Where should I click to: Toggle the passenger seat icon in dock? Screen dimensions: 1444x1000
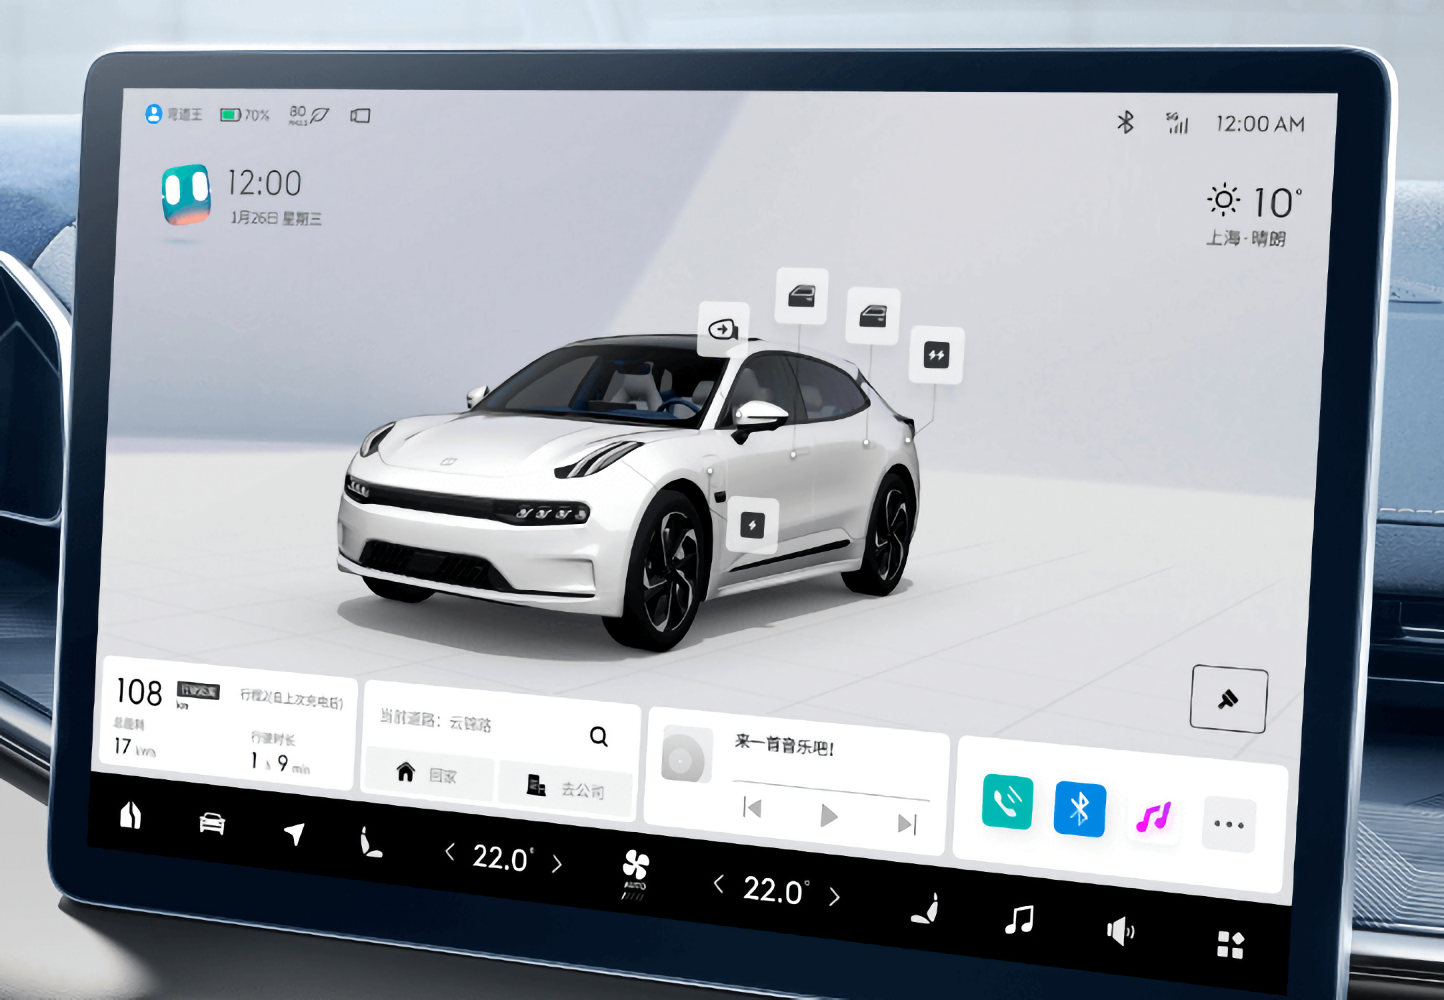pos(926,909)
